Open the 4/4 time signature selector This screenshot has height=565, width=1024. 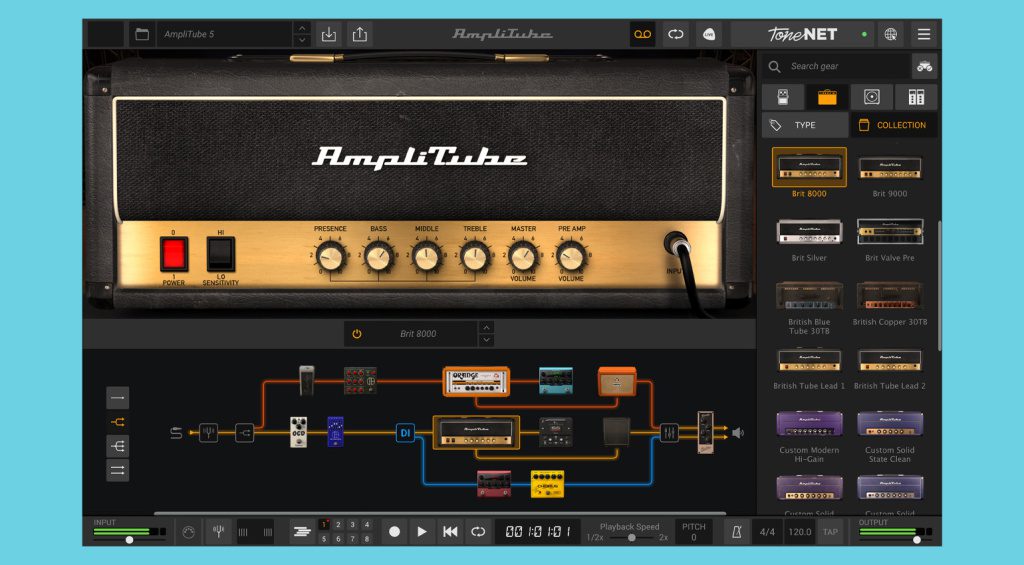click(x=767, y=532)
